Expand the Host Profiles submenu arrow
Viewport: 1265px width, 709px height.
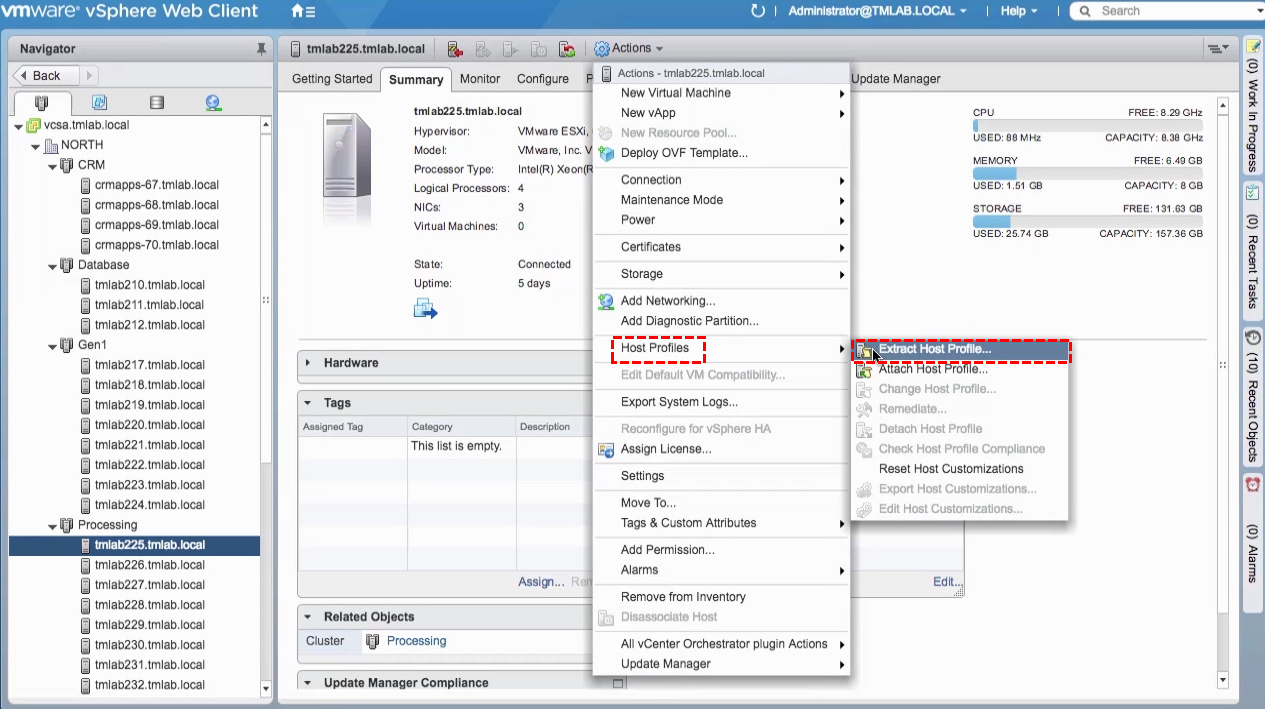click(840, 348)
